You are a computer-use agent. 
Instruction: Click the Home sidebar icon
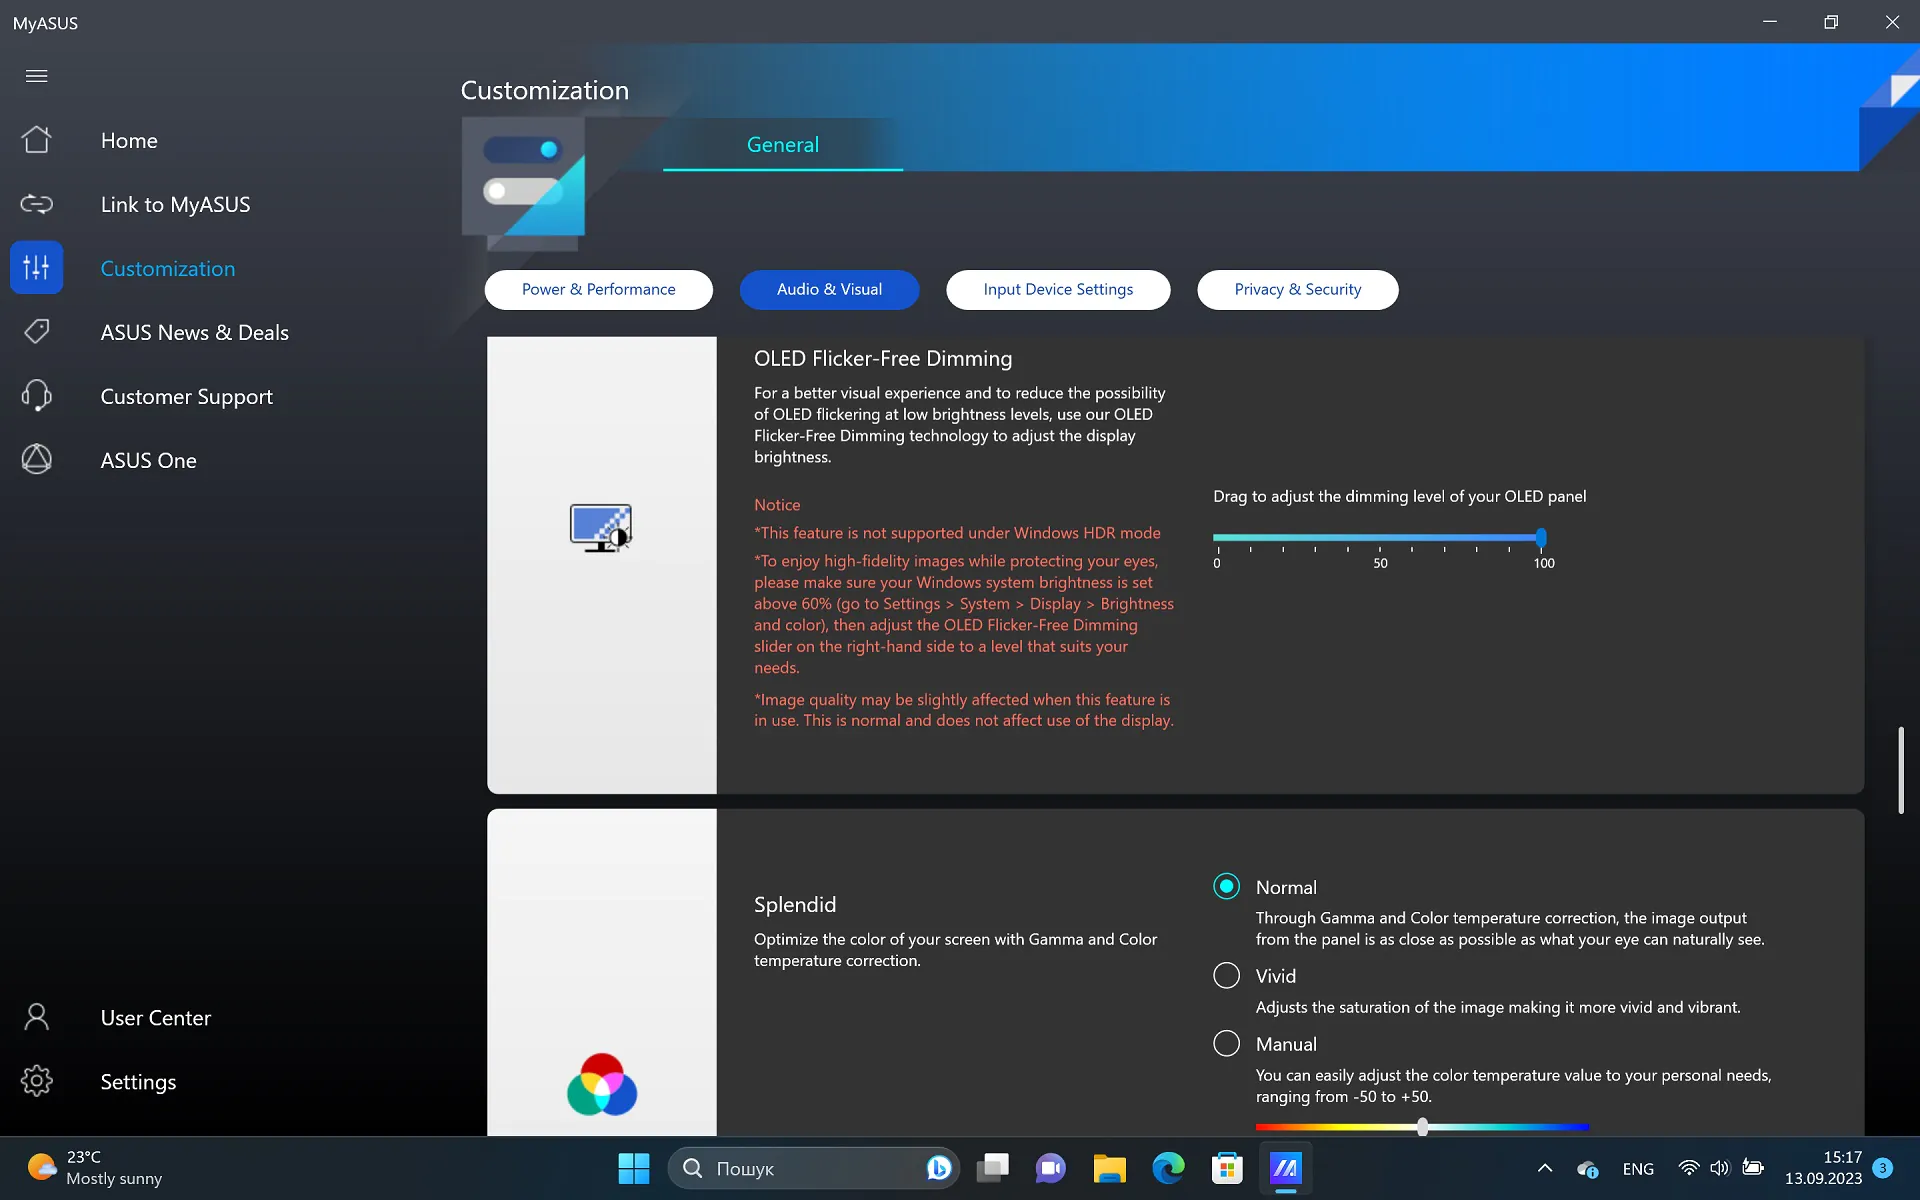click(36, 140)
